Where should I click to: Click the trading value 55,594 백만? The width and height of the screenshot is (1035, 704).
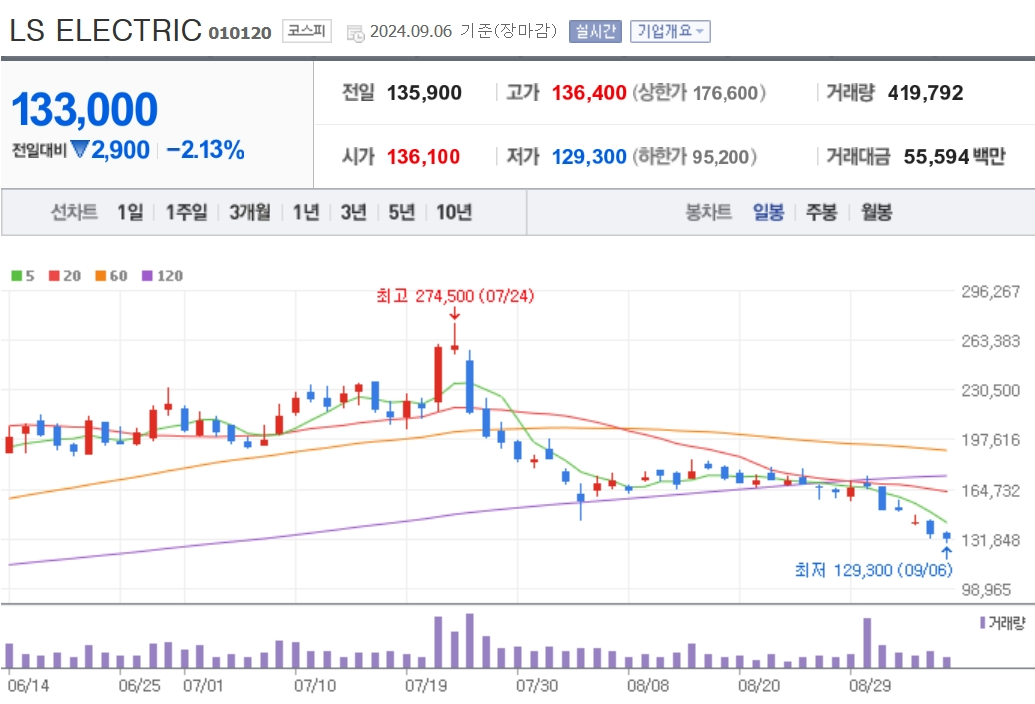(954, 156)
